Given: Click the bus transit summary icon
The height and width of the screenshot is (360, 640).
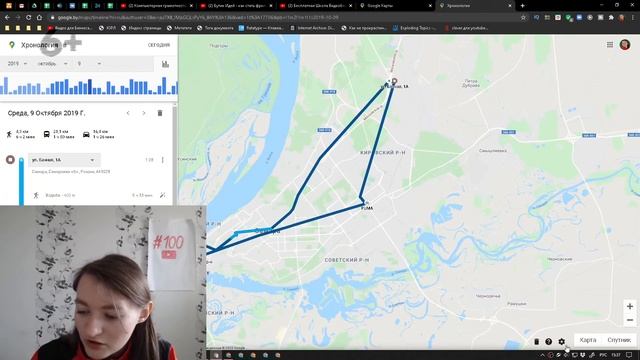Looking at the screenshot, I should pos(47,134).
